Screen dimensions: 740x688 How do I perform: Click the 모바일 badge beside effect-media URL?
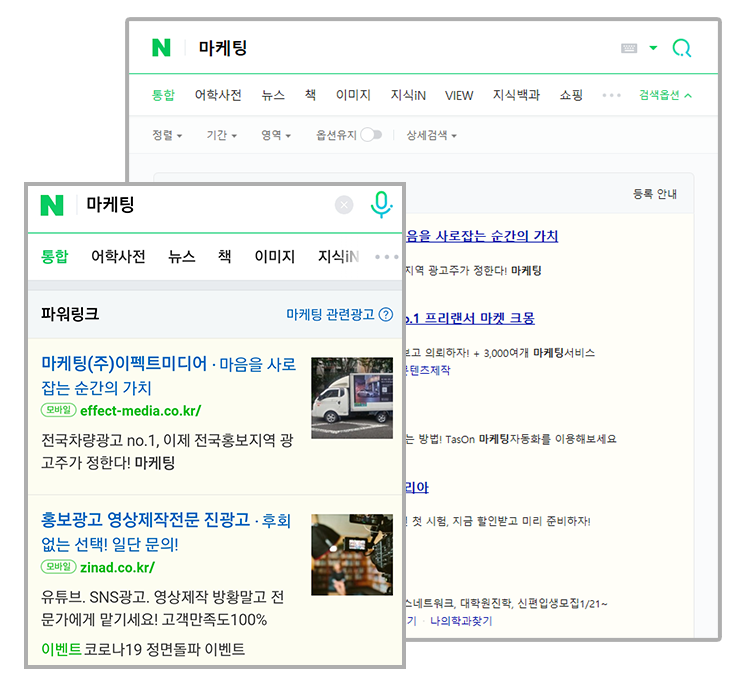click(59, 410)
